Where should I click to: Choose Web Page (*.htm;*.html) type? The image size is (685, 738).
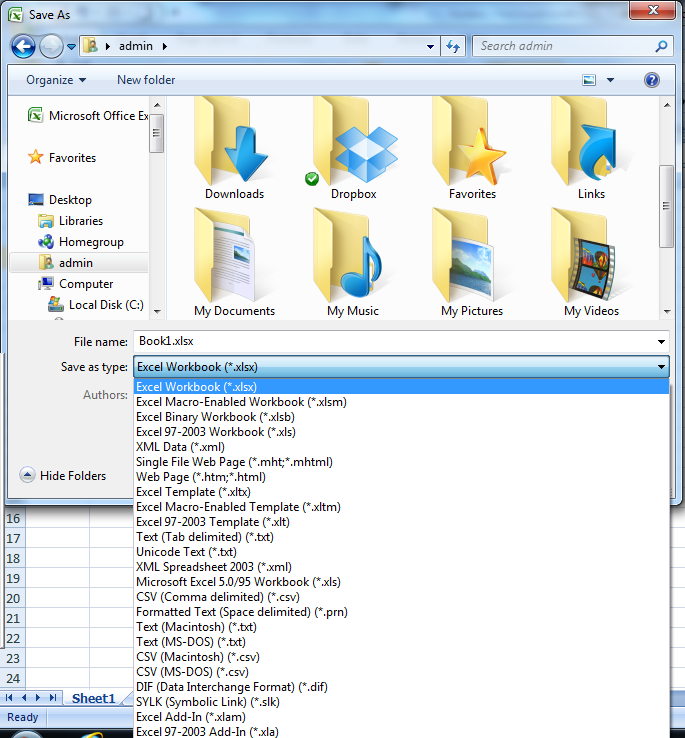(401, 477)
